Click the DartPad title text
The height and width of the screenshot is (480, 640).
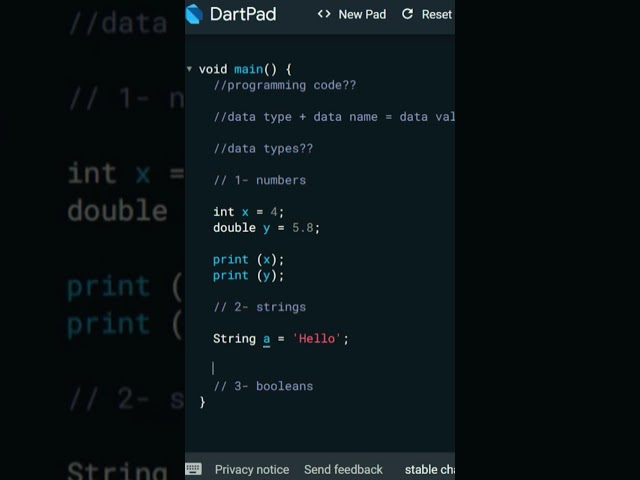(243, 14)
